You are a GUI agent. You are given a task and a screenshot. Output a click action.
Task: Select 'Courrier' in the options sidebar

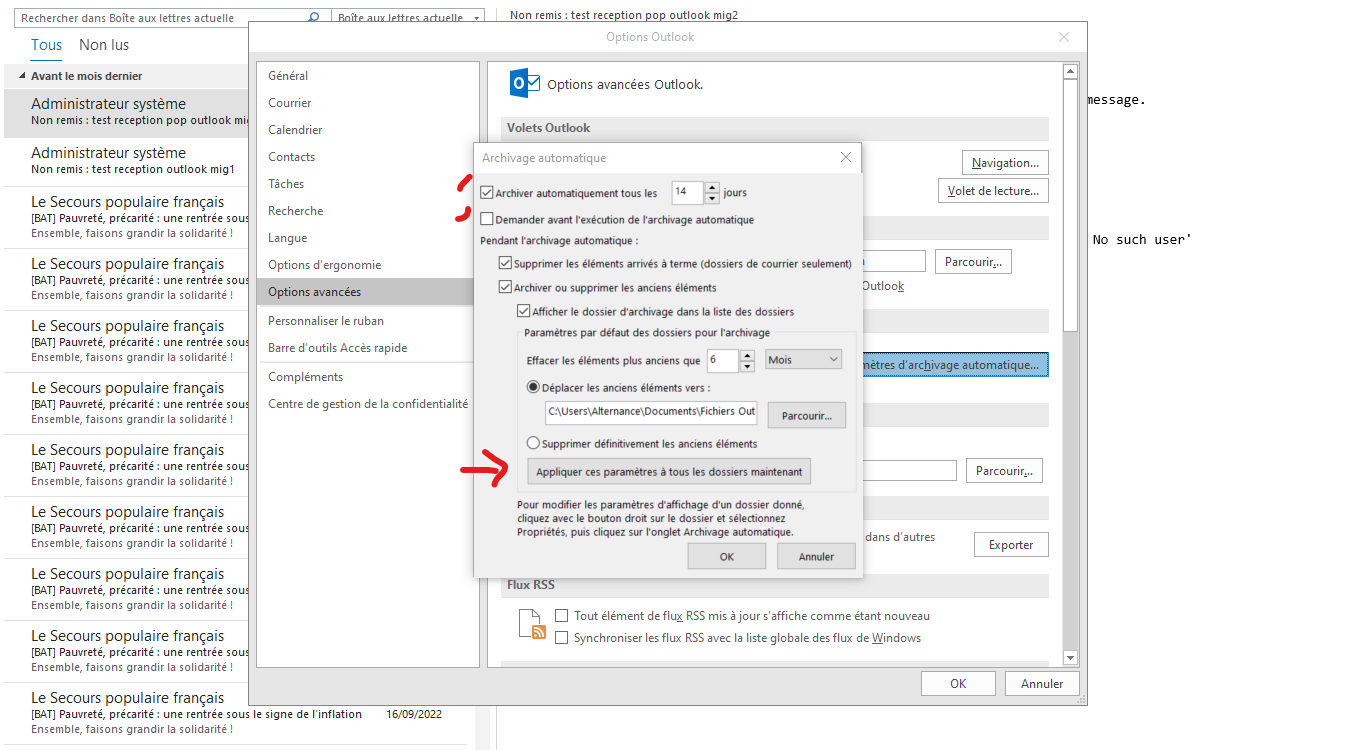(290, 103)
